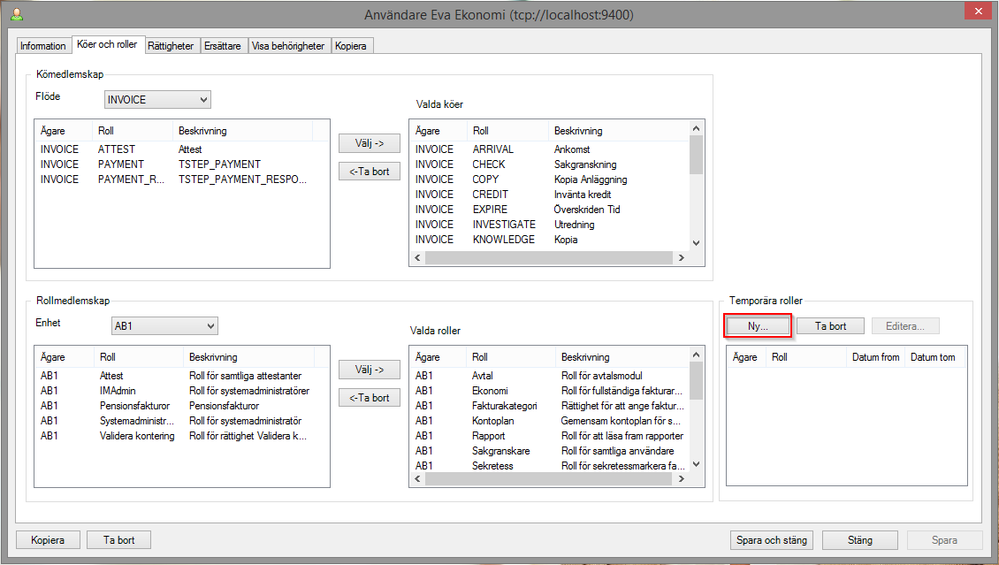Click Ta bort arrow button under Rollmedlemskap
Viewport: 999px width, 565px height.
coord(370,398)
